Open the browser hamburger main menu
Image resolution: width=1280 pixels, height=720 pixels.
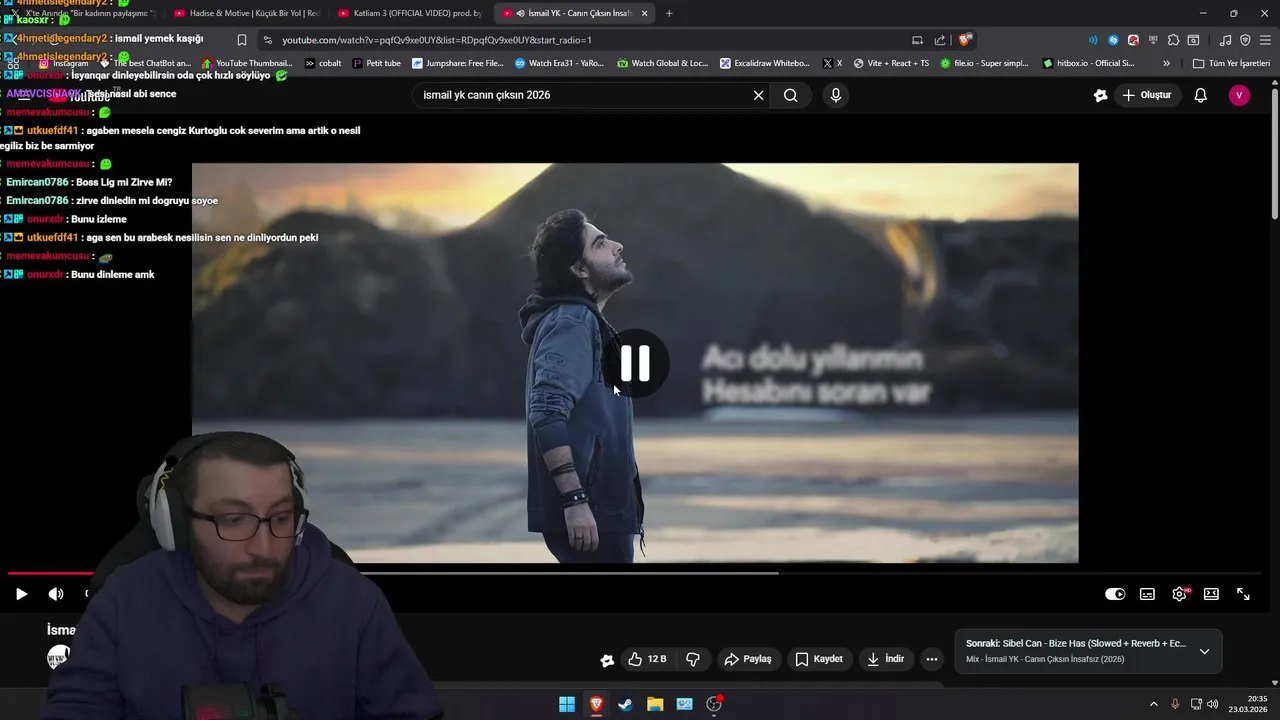1265,40
